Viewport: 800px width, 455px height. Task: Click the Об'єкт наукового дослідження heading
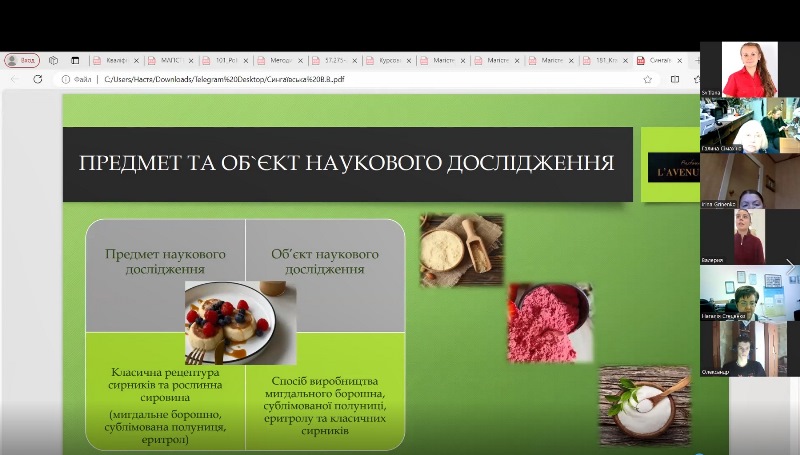[325, 261]
